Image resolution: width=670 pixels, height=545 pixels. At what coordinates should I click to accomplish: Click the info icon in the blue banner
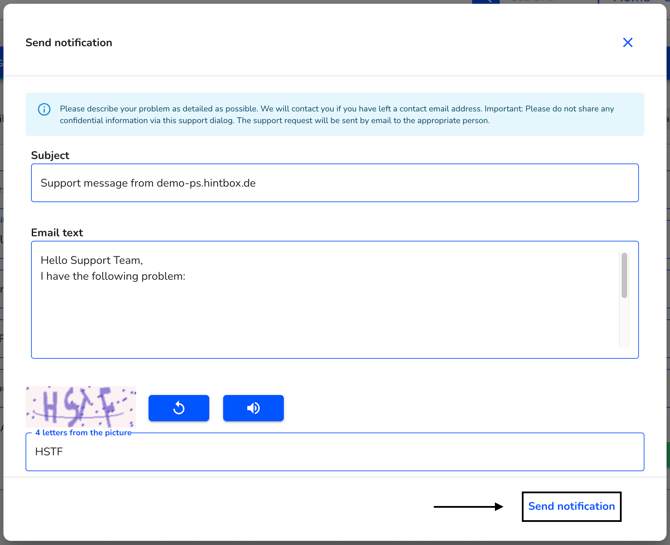[44, 109]
